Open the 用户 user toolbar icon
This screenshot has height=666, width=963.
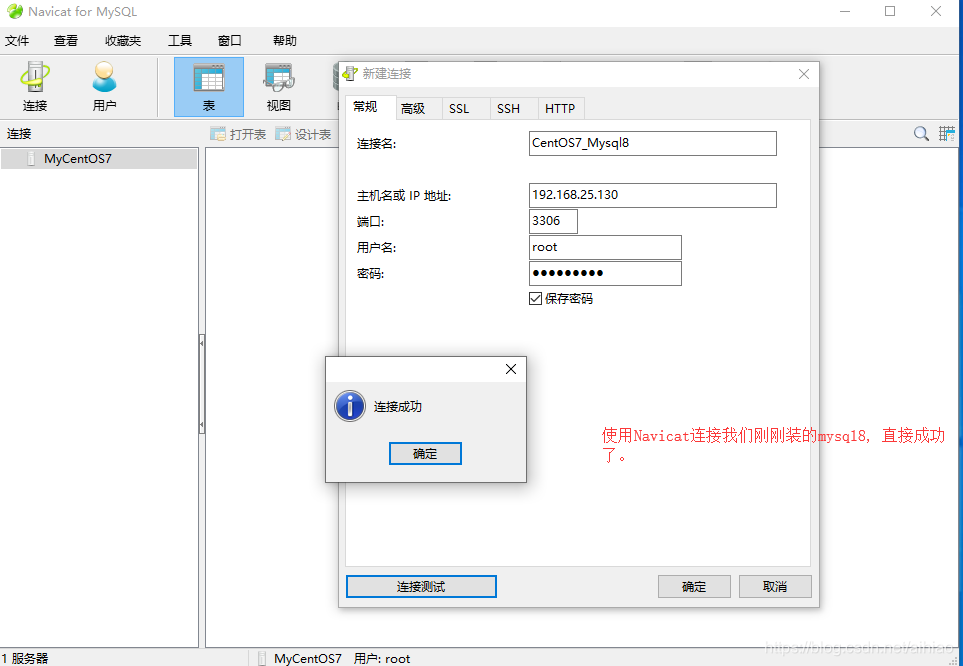pos(104,87)
